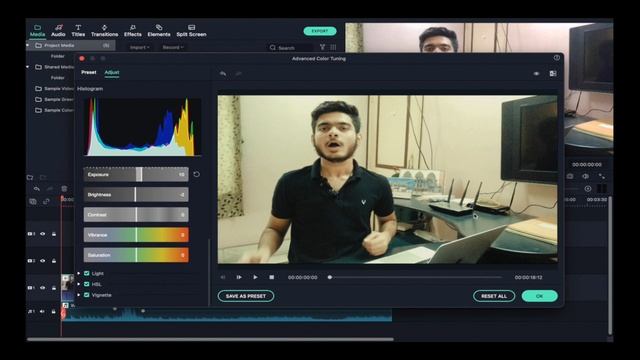Expand the Vignette section
This screenshot has width=640, height=360.
tap(79, 295)
